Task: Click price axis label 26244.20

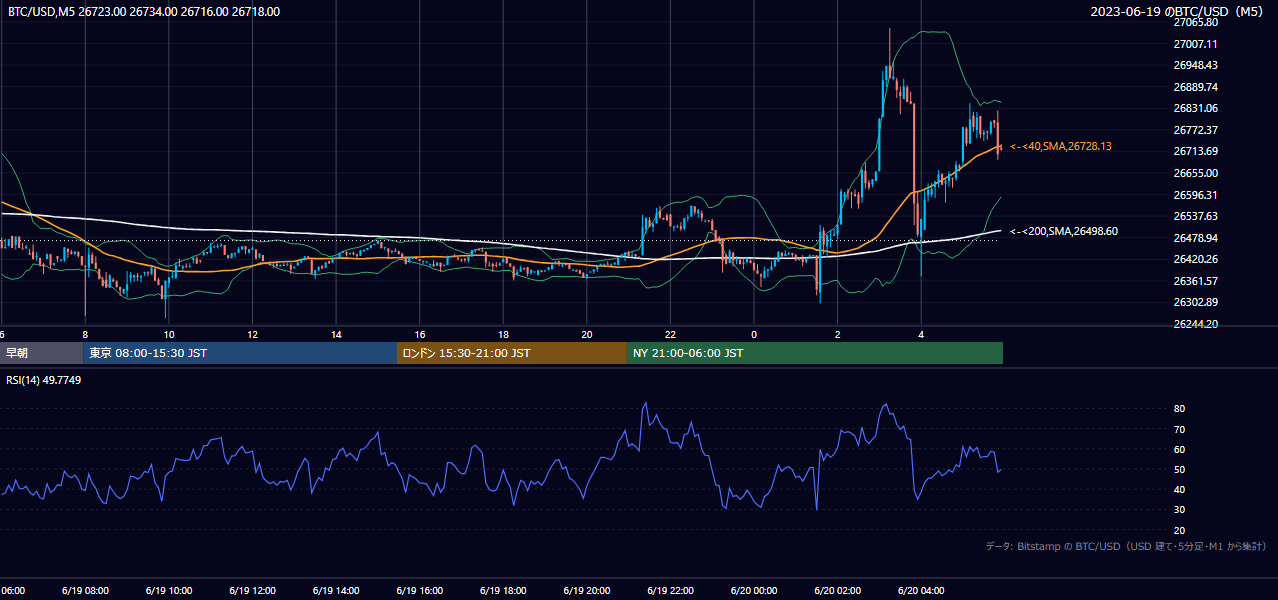Action: (1195, 324)
